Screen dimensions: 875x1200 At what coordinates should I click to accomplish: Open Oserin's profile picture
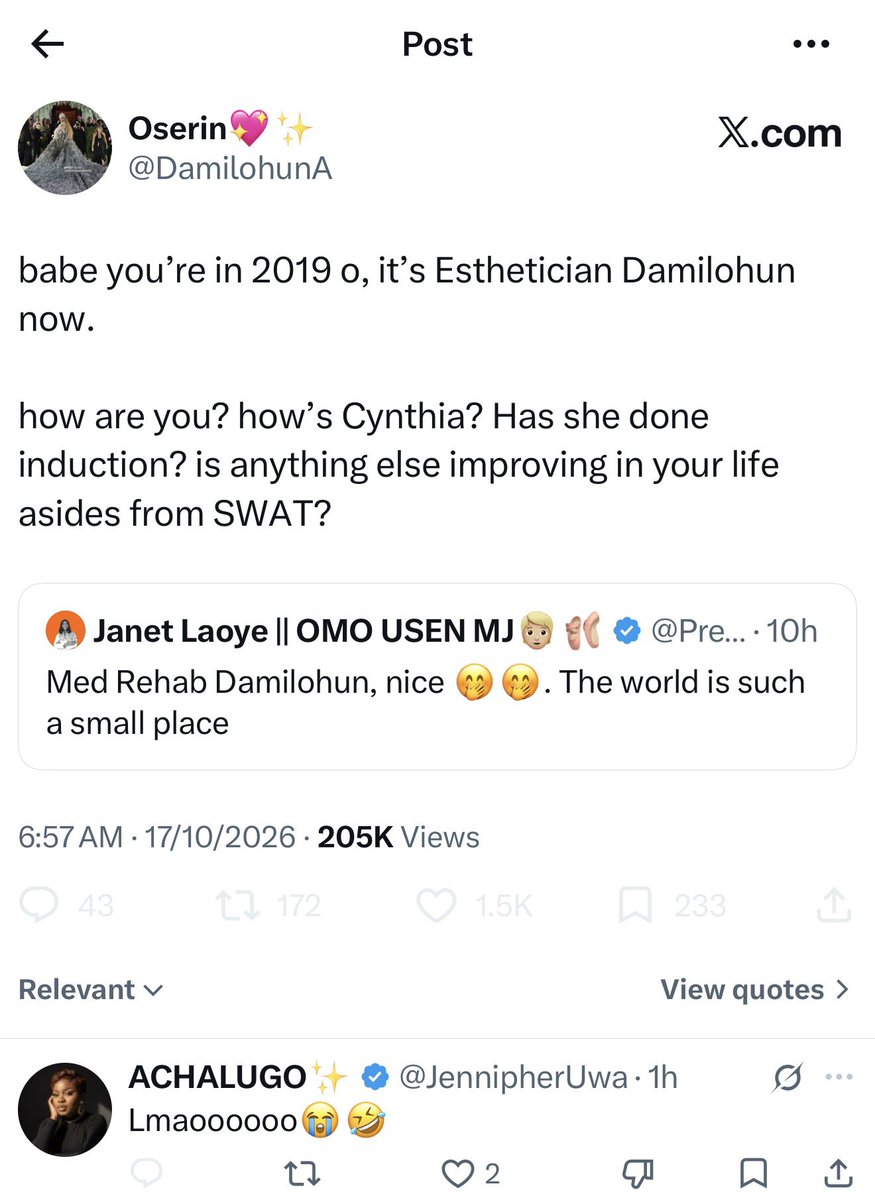click(x=65, y=148)
